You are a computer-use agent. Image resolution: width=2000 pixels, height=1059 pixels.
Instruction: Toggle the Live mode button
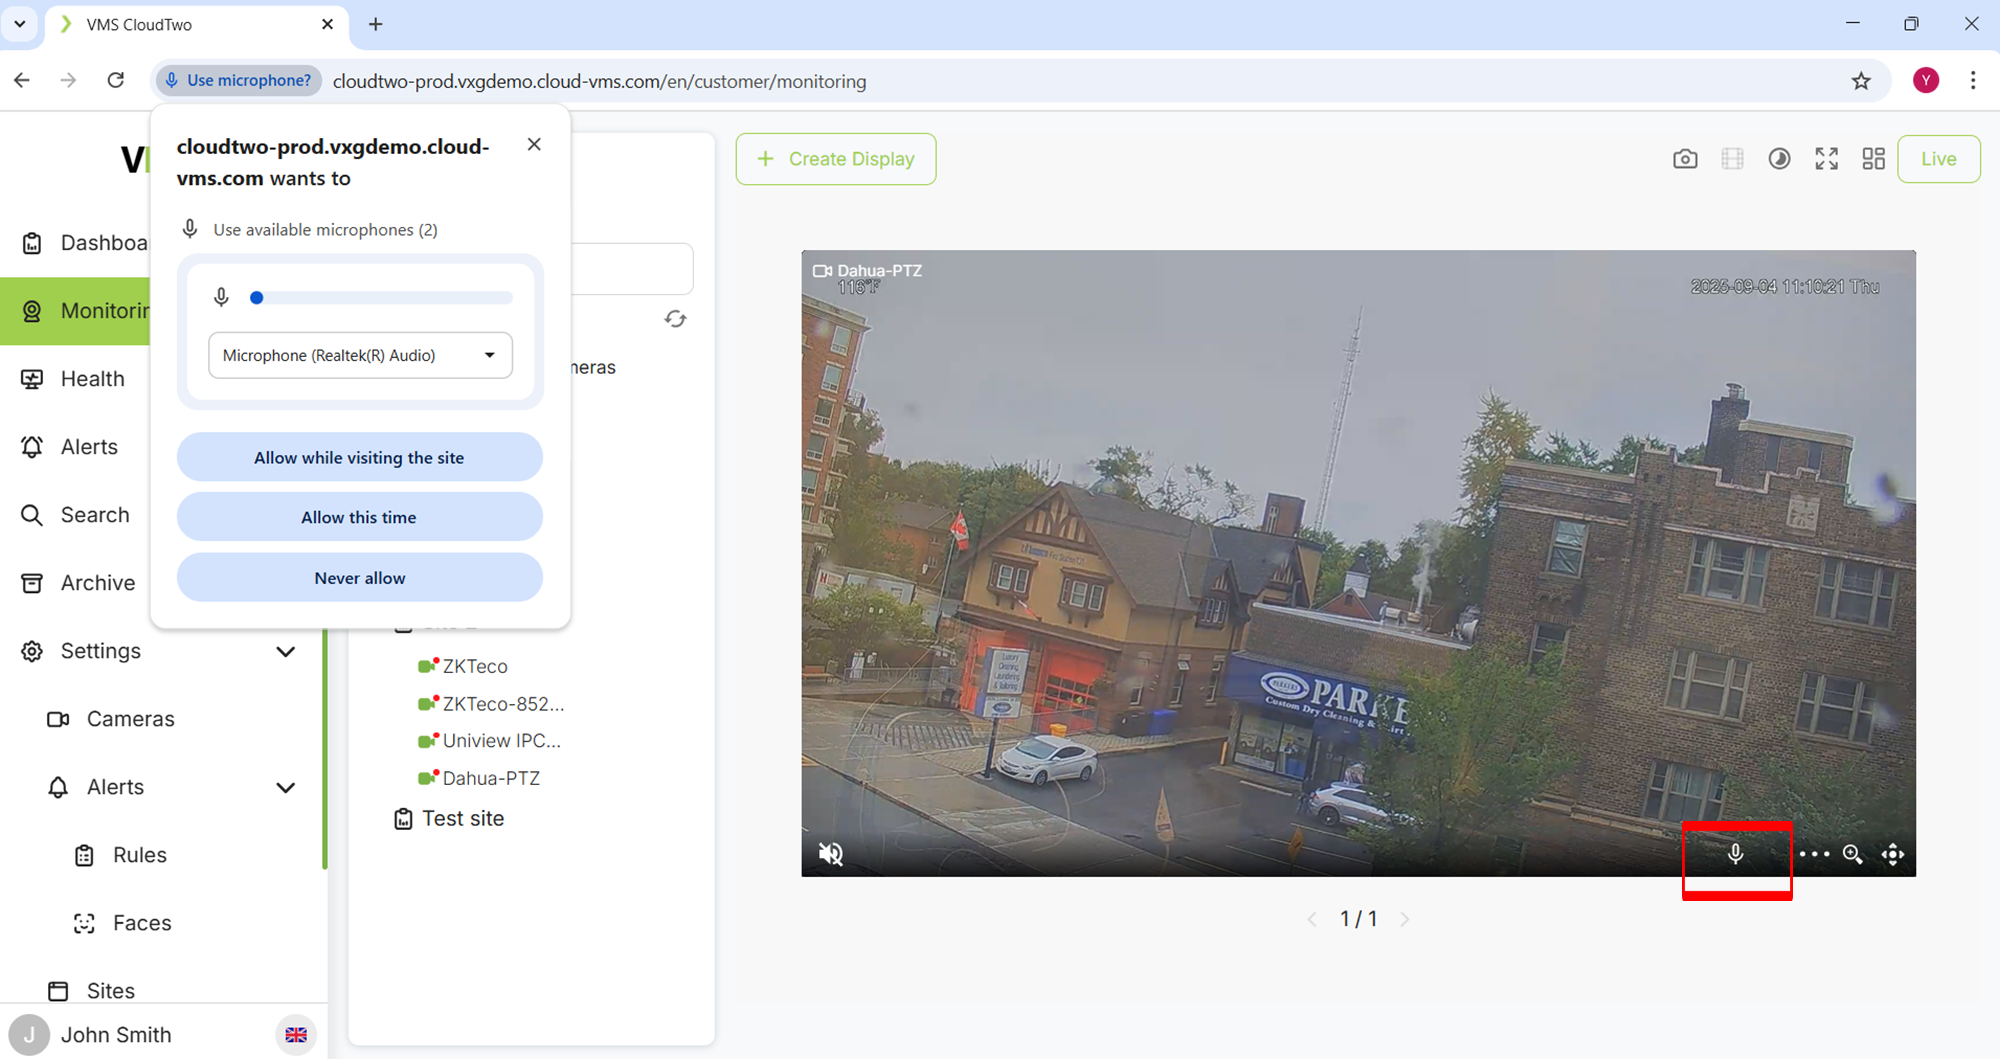pyautogui.click(x=1938, y=159)
